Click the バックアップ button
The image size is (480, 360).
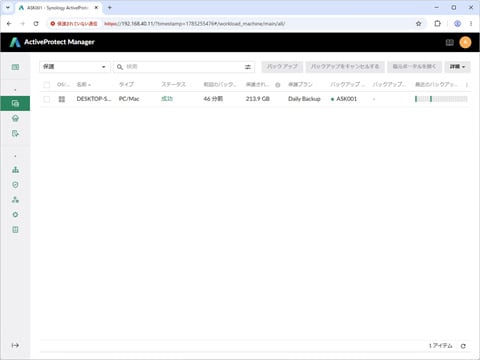pyautogui.click(x=282, y=67)
